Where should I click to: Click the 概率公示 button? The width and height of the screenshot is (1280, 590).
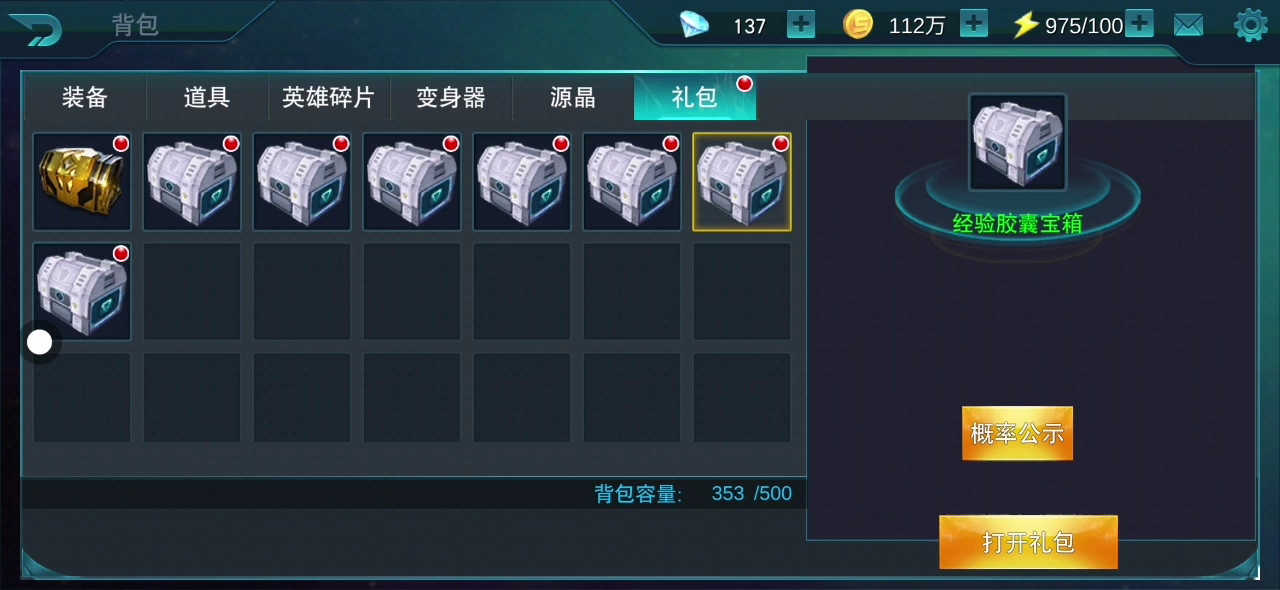pyautogui.click(x=1017, y=433)
